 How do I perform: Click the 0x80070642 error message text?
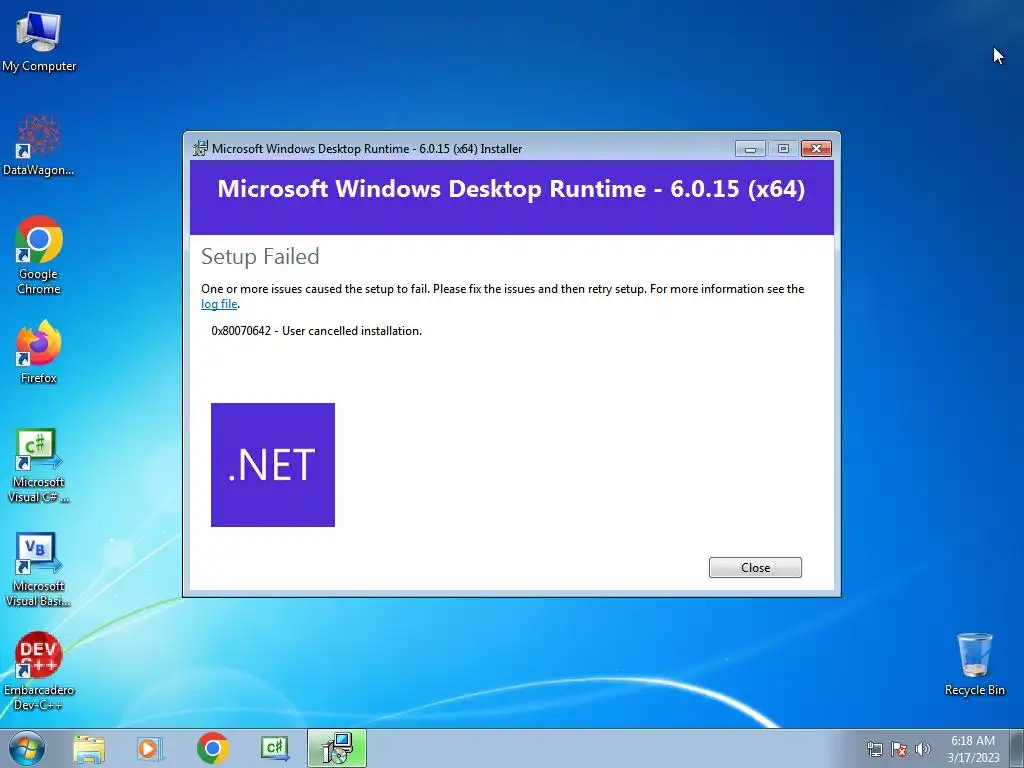[x=317, y=331]
